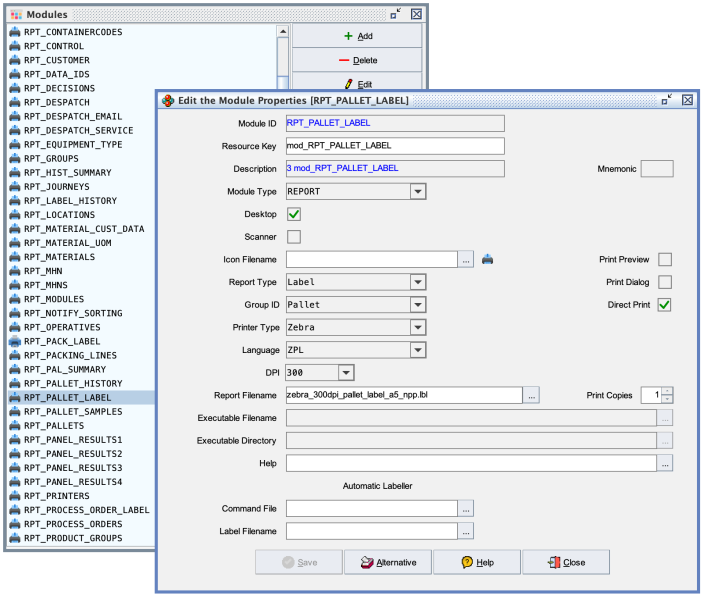Click Delete button in Modules window
The image size is (704, 599).
[x=357, y=60]
